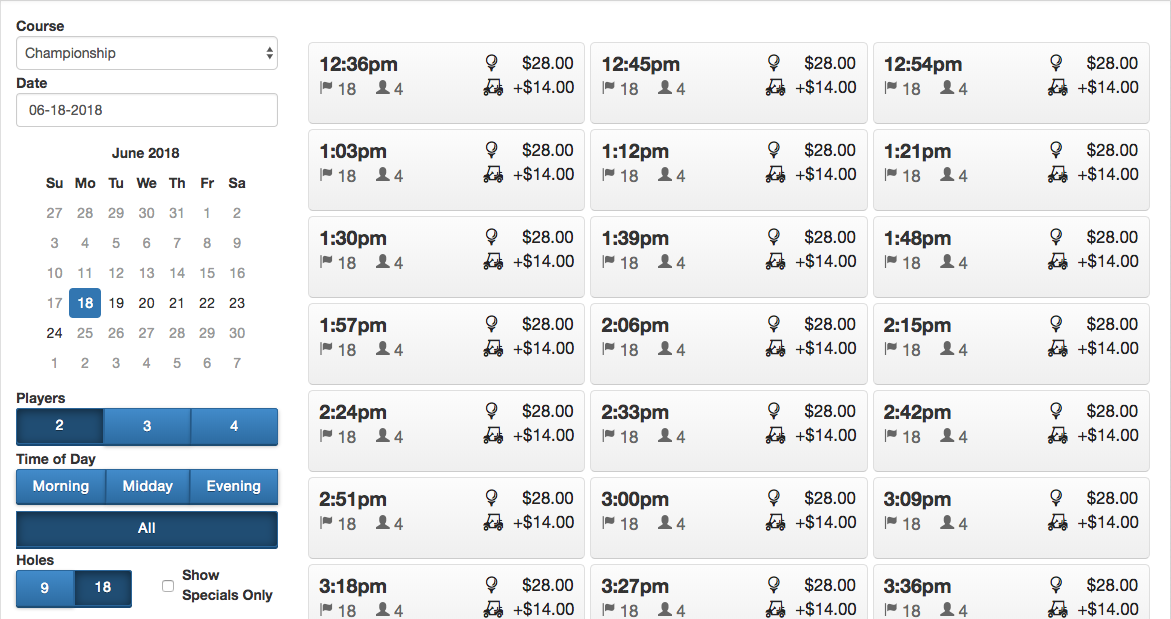Filter tee times by Morning

pyautogui.click(x=60, y=487)
